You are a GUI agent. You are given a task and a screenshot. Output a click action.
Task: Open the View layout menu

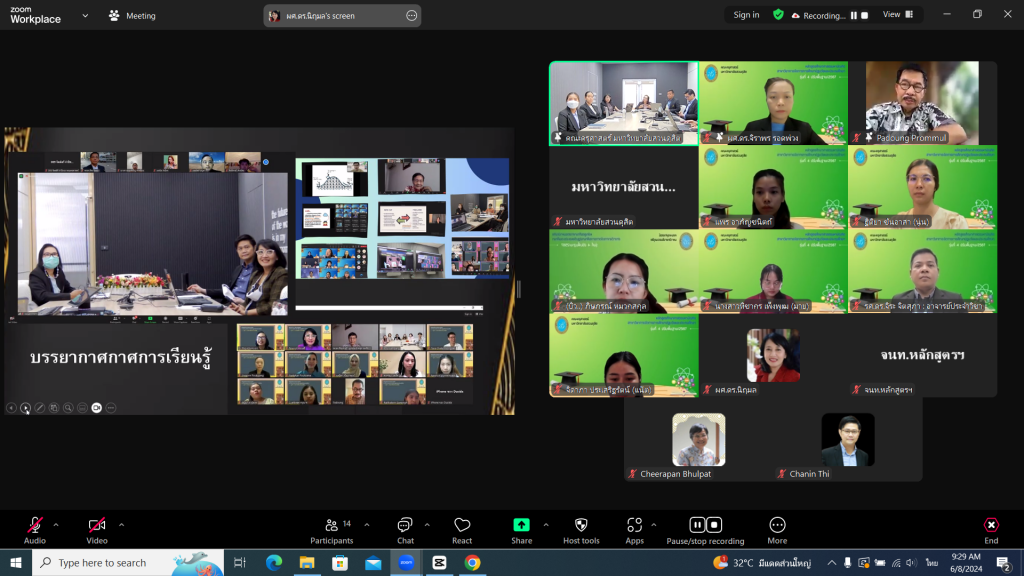(x=897, y=15)
